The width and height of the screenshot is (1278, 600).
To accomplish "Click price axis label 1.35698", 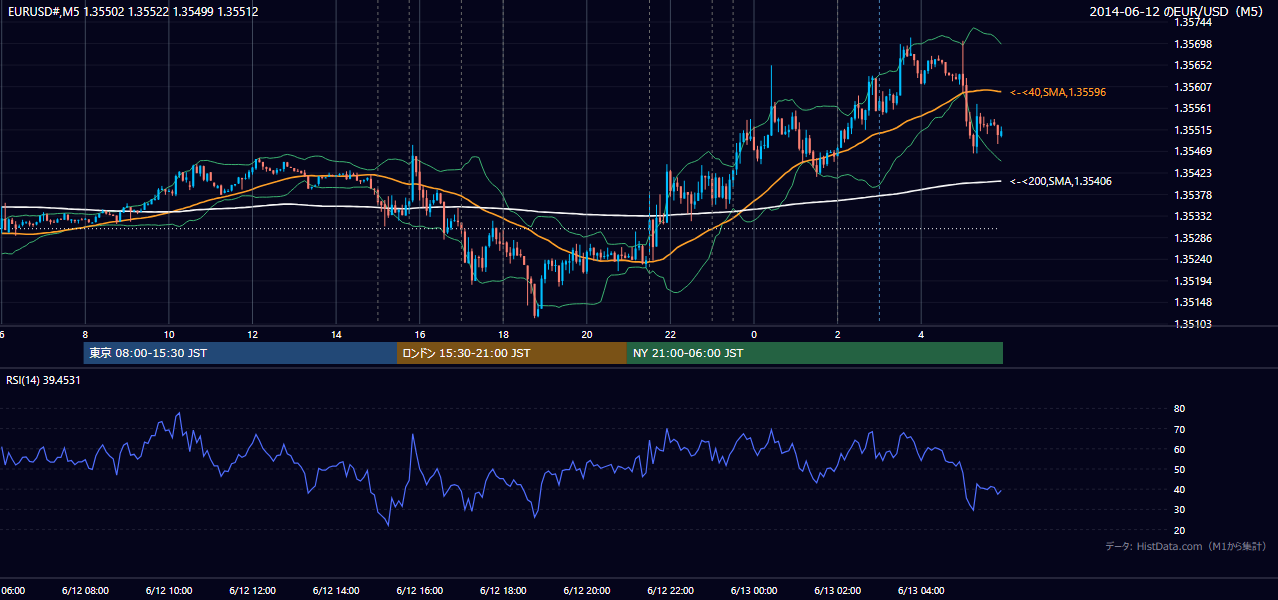I will (1193, 44).
